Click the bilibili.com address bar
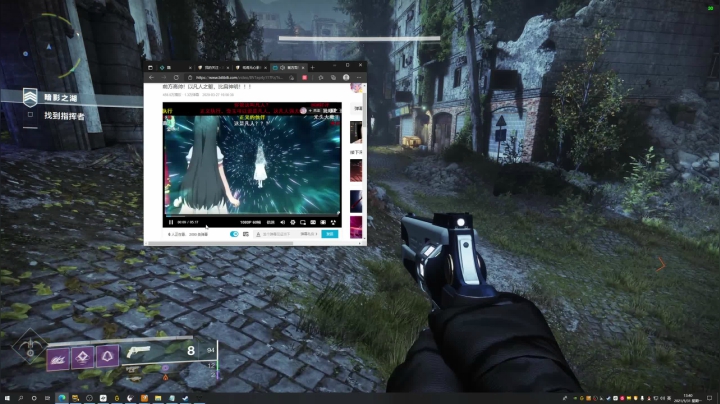 pos(239,78)
